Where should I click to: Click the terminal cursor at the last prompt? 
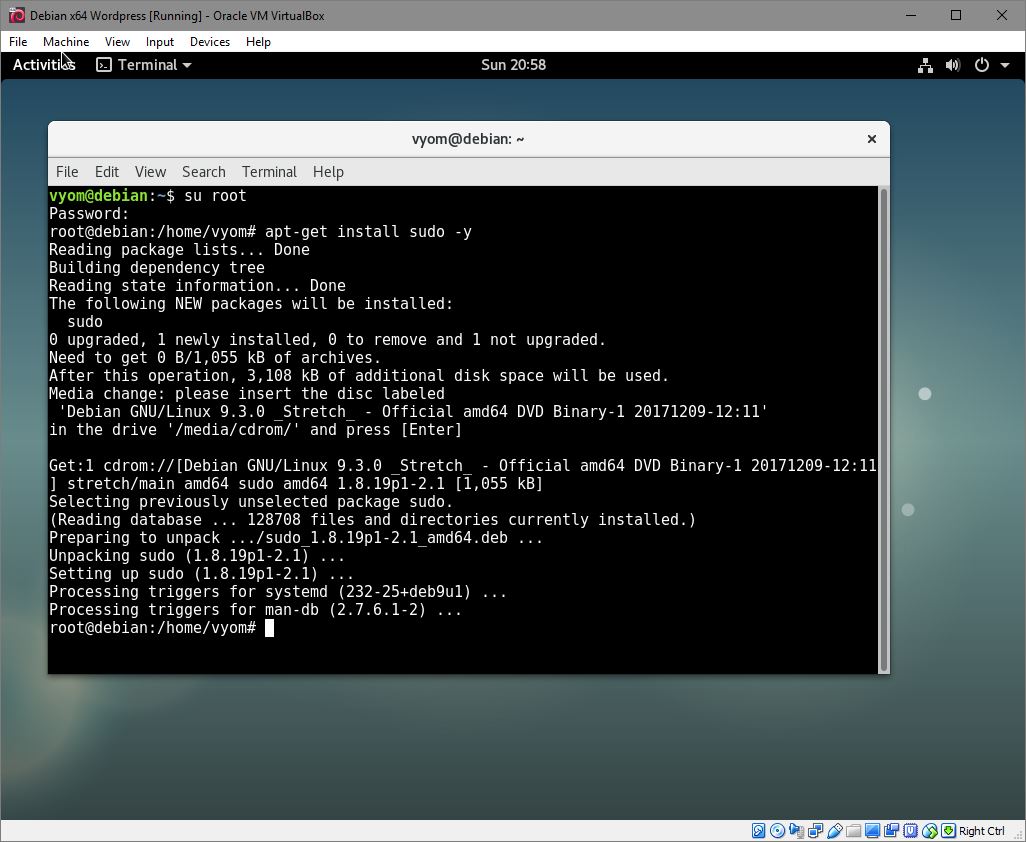click(269, 628)
